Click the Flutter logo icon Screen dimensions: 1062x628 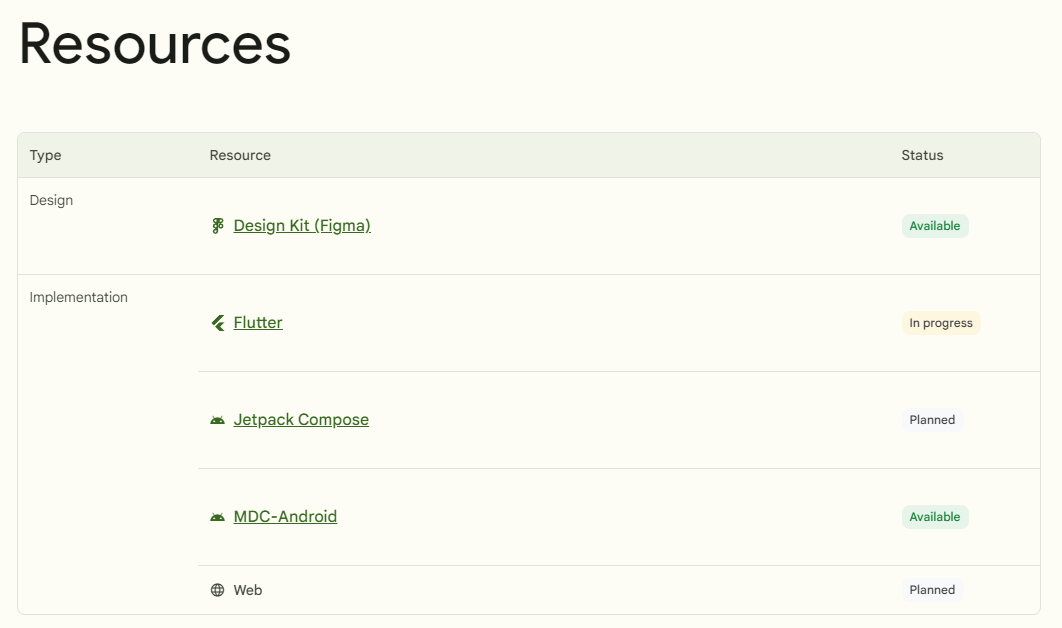(217, 323)
